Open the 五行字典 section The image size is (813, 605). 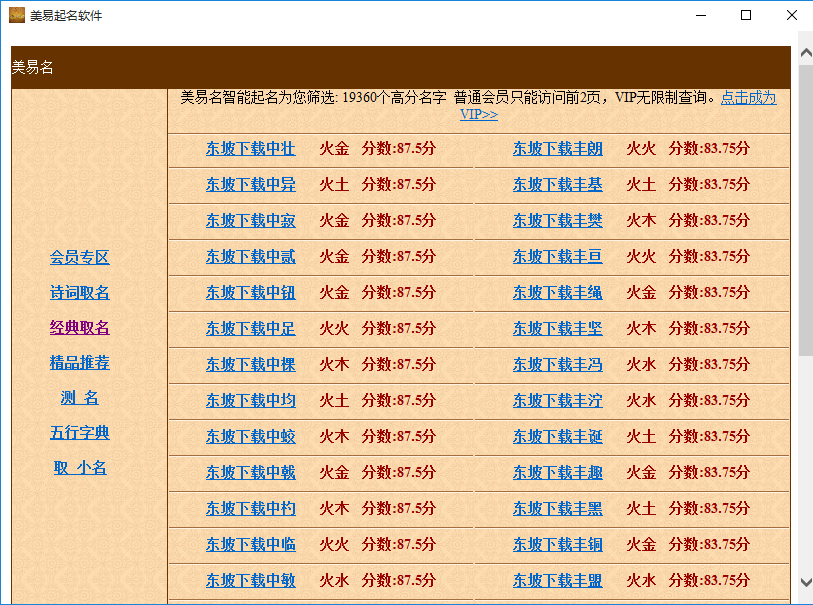(x=80, y=433)
